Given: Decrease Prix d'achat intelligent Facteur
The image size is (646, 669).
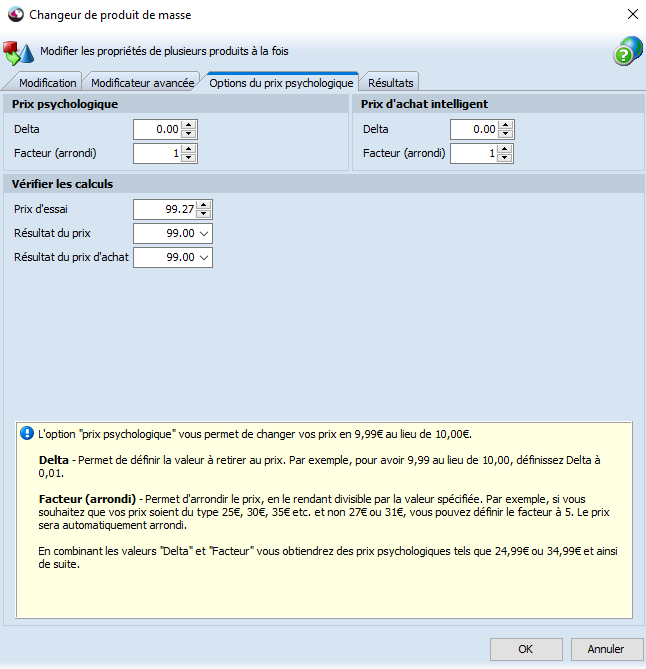Looking at the screenshot, I should click(505, 158).
